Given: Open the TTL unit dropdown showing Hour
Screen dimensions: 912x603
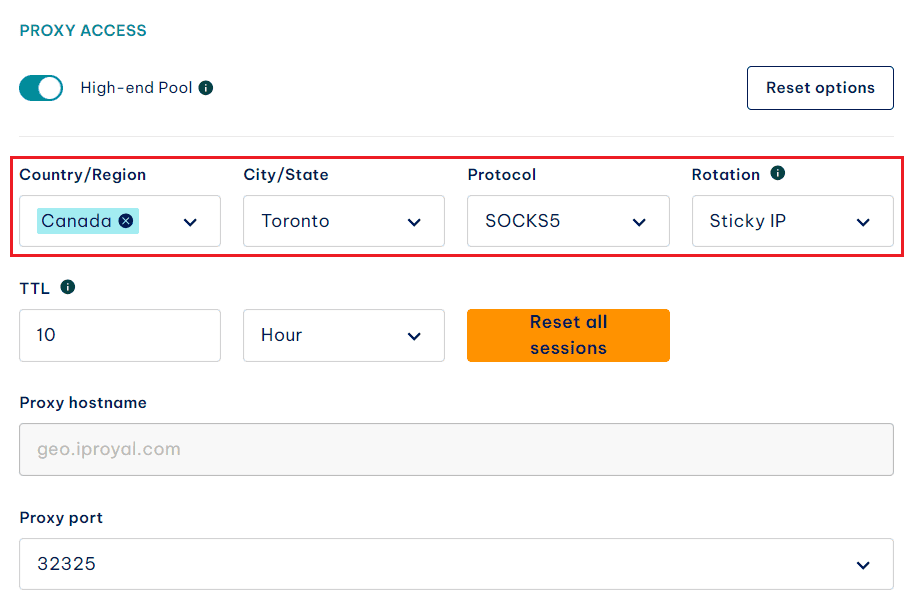Looking at the screenshot, I should coord(343,335).
